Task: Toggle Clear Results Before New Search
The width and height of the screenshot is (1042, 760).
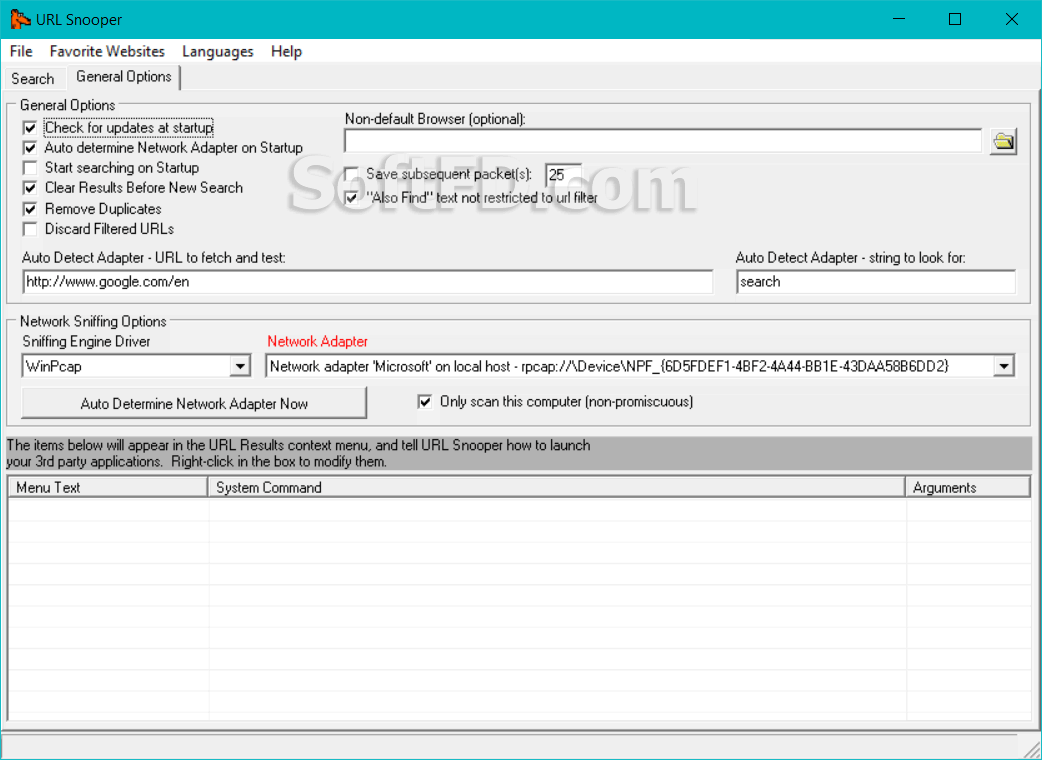Action: 30,188
